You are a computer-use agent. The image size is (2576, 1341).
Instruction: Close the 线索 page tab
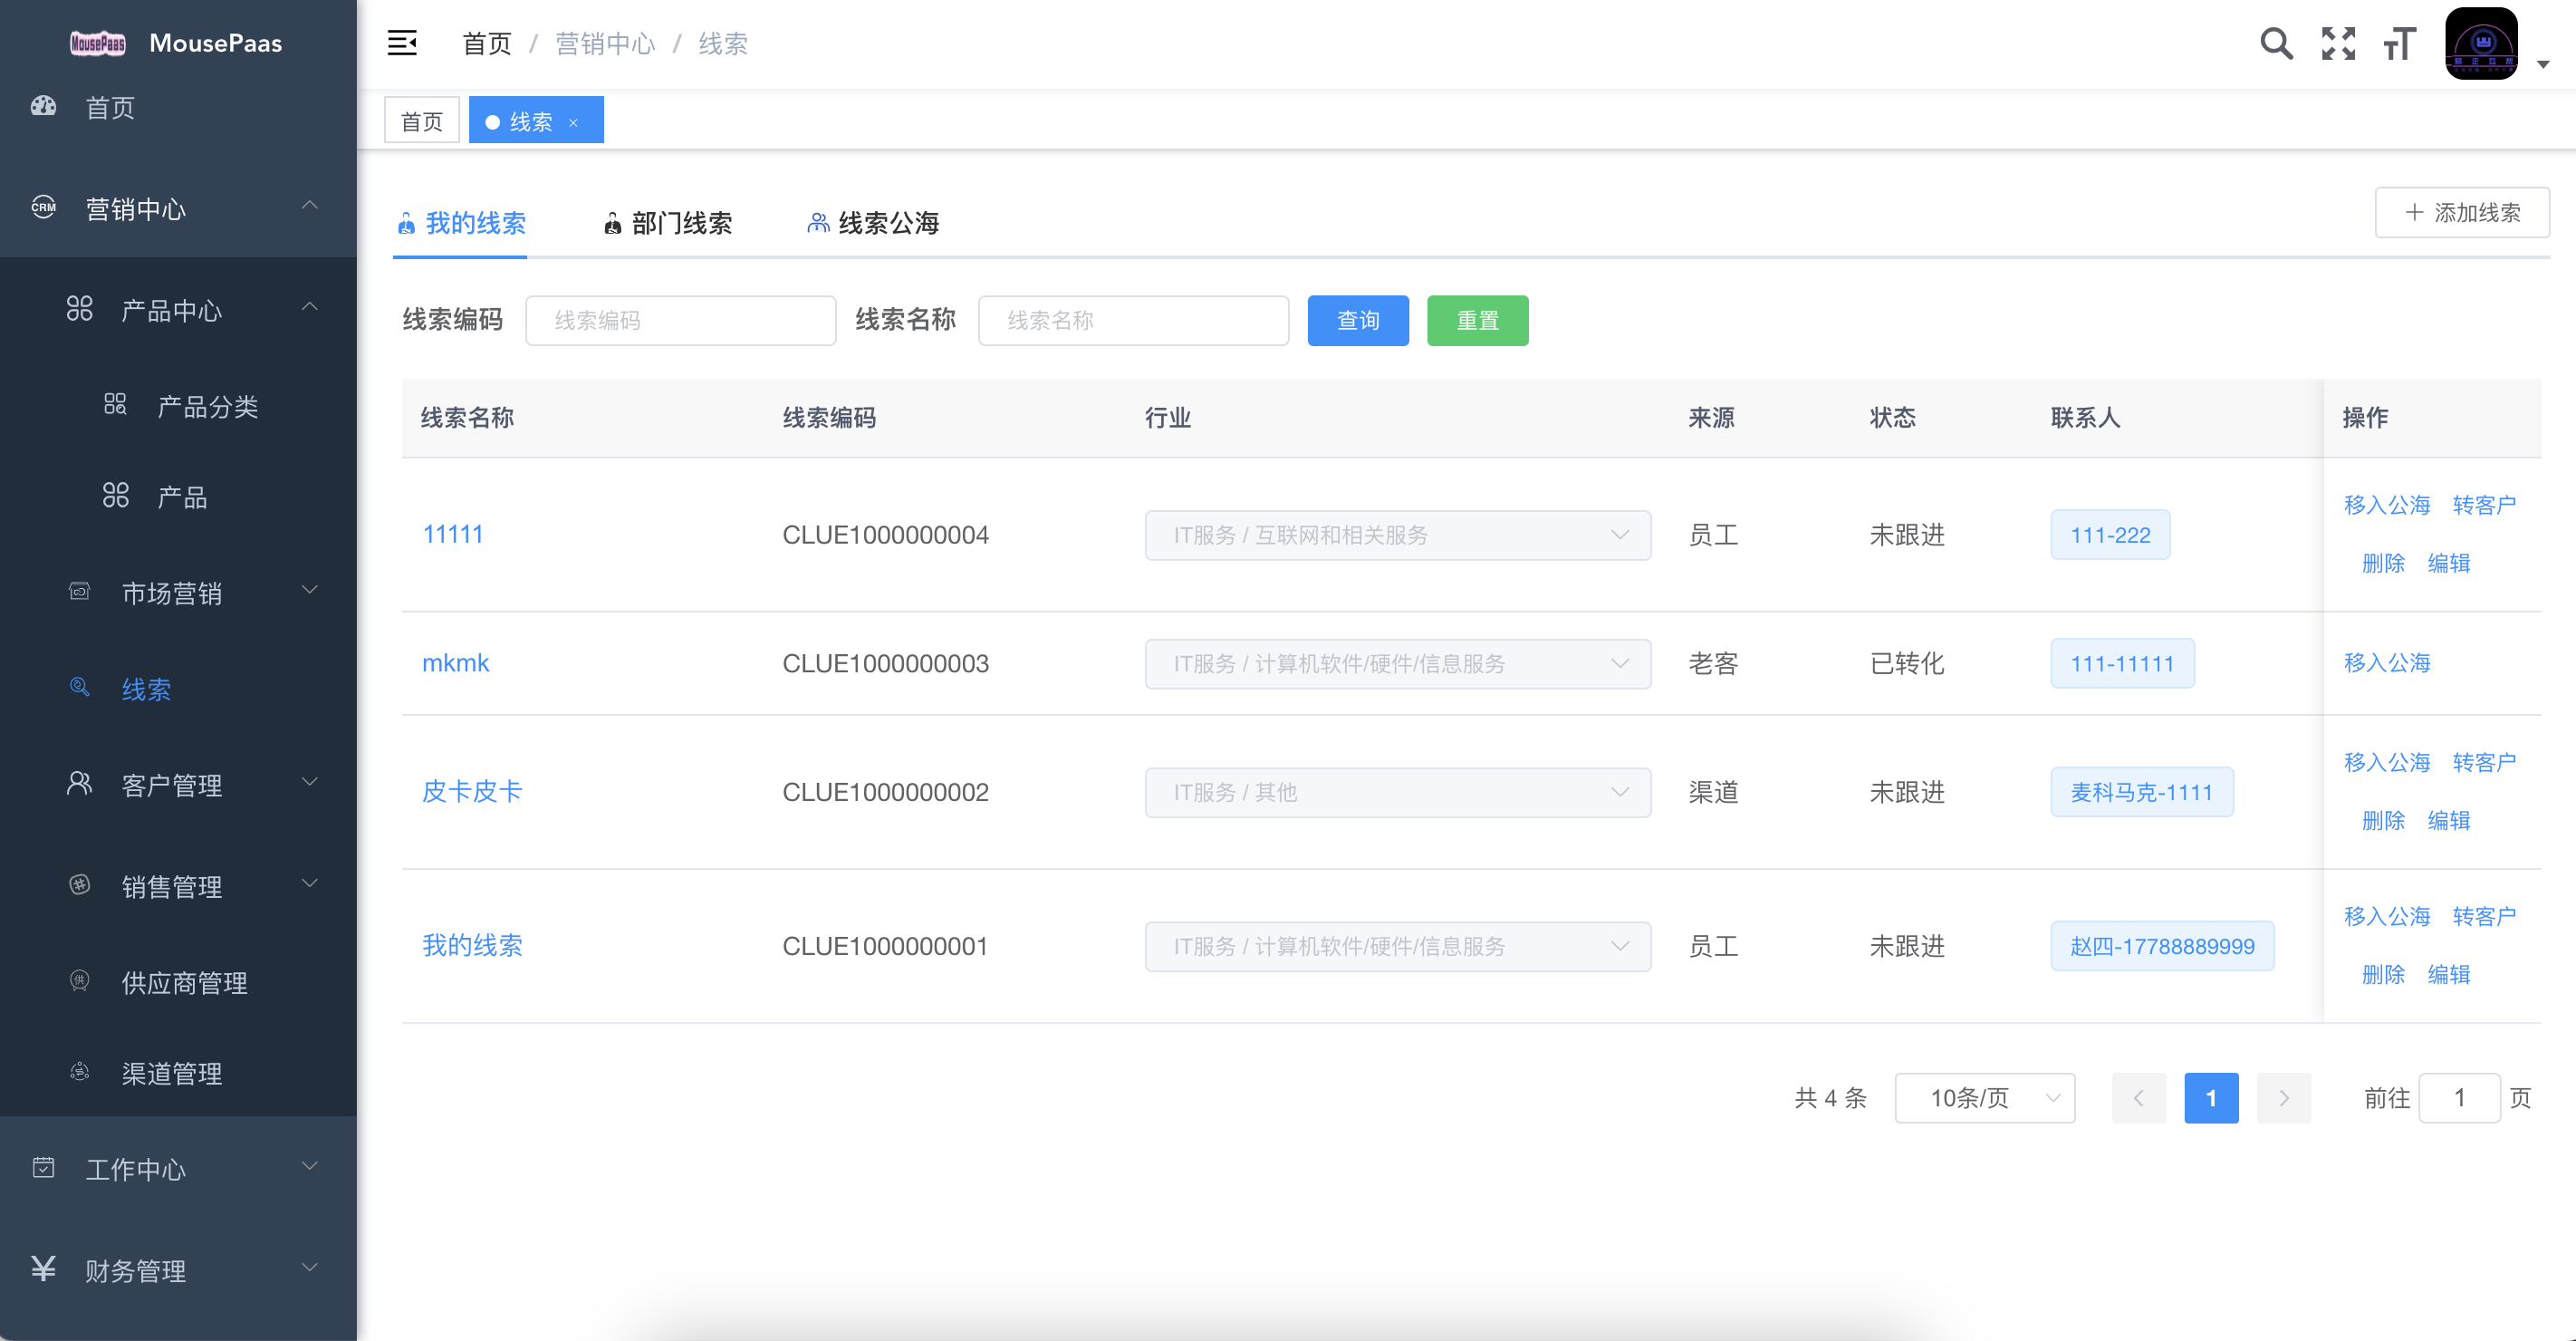click(573, 122)
